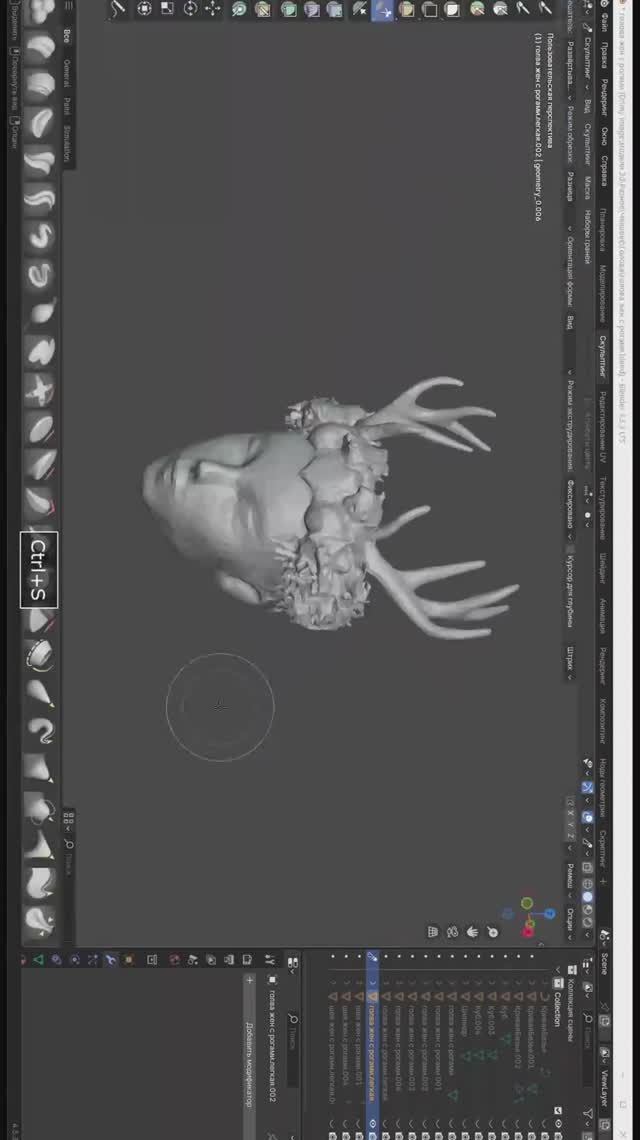The image size is (640, 1140).
Task: Select the Box Mask tool
Action: pyautogui.click(x=452, y=9)
